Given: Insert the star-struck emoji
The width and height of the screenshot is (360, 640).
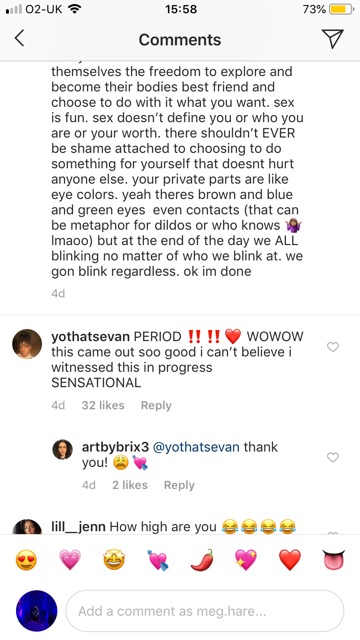Looking at the screenshot, I should [x=114, y=560].
